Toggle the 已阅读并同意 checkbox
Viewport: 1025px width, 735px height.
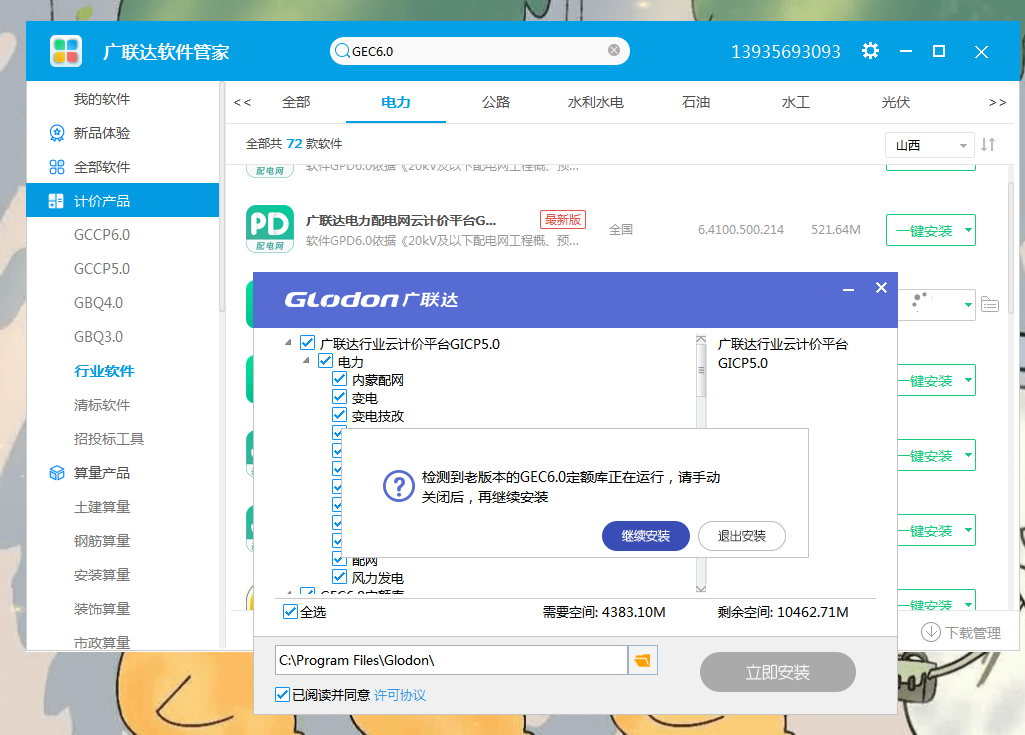click(282, 694)
